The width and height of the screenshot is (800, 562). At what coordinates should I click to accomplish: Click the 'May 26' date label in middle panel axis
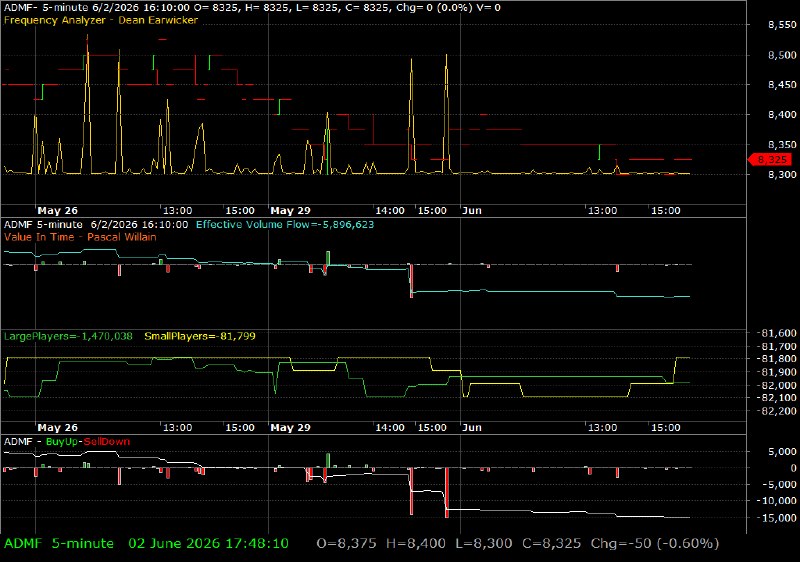coord(58,427)
